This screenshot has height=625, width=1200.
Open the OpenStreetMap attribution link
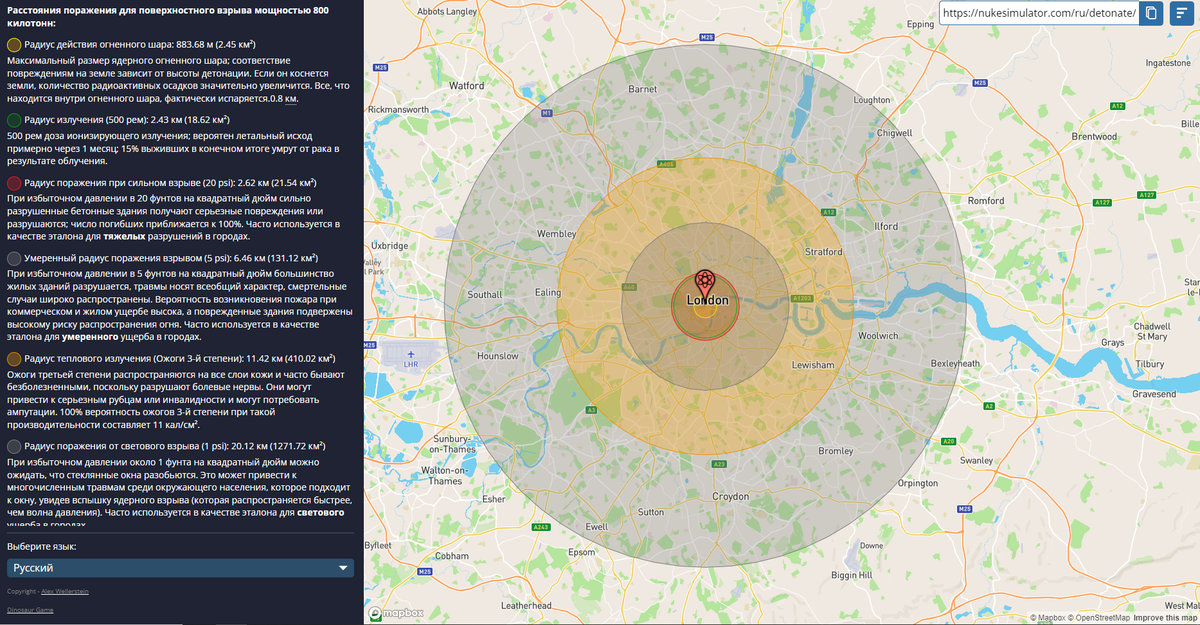coord(1100,618)
